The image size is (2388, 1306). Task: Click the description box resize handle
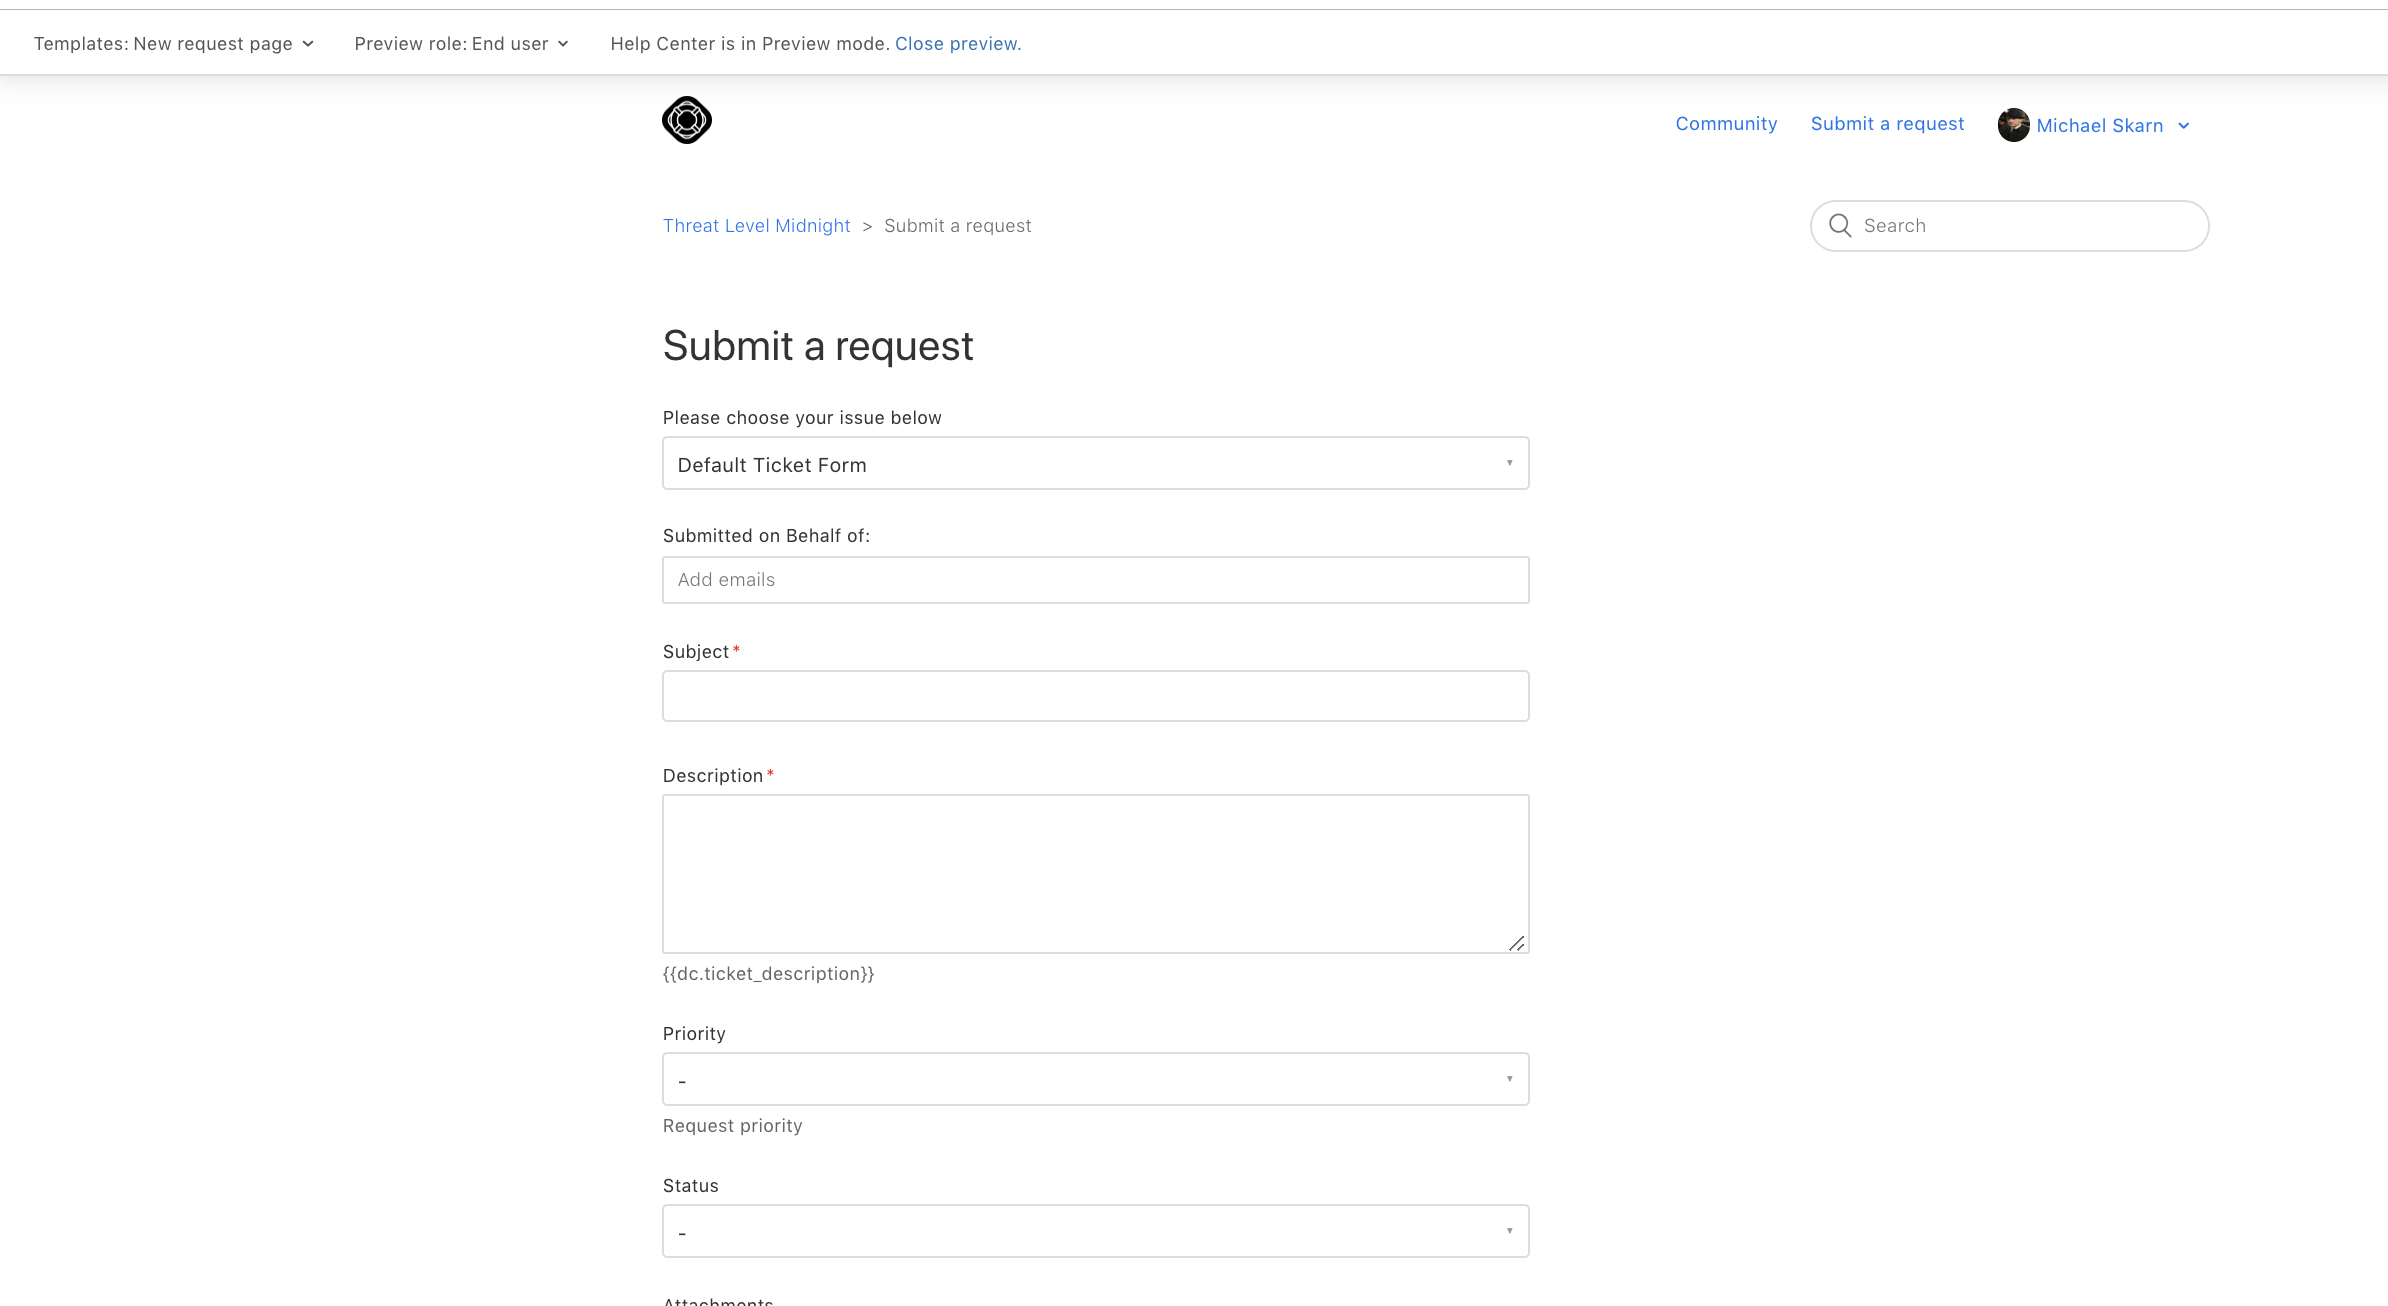coord(1517,943)
